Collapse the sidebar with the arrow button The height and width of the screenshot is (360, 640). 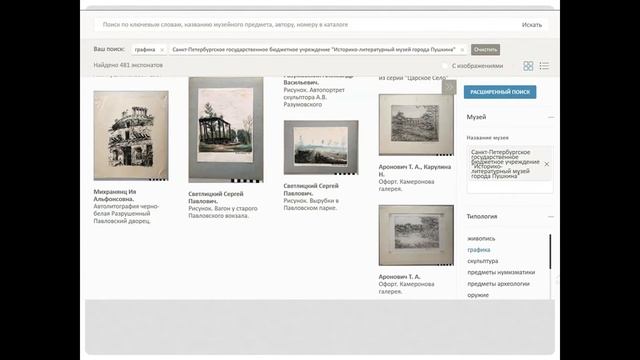pos(449,87)
